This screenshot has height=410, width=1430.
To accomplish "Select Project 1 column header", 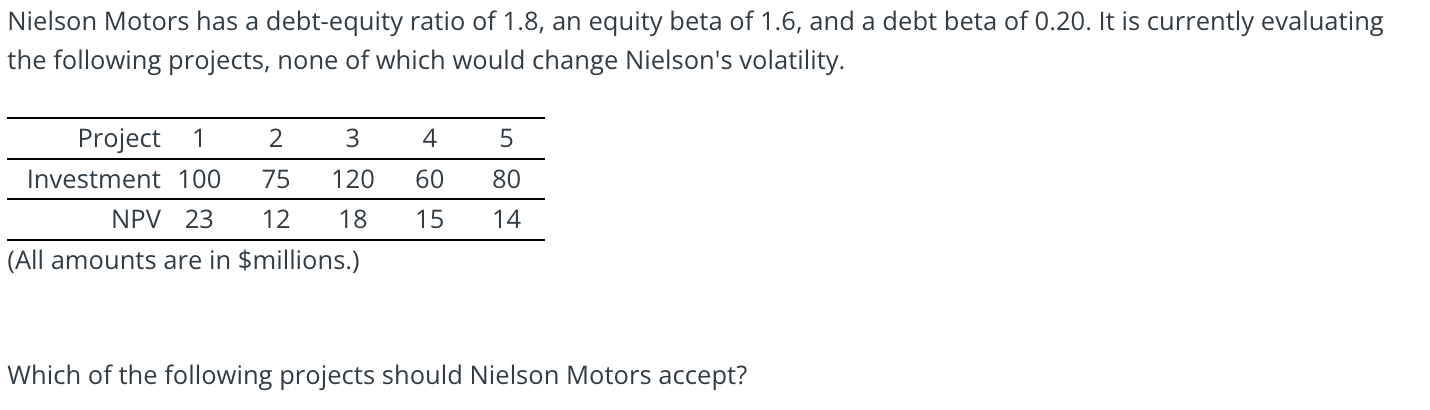I will (x=199, y=138).
